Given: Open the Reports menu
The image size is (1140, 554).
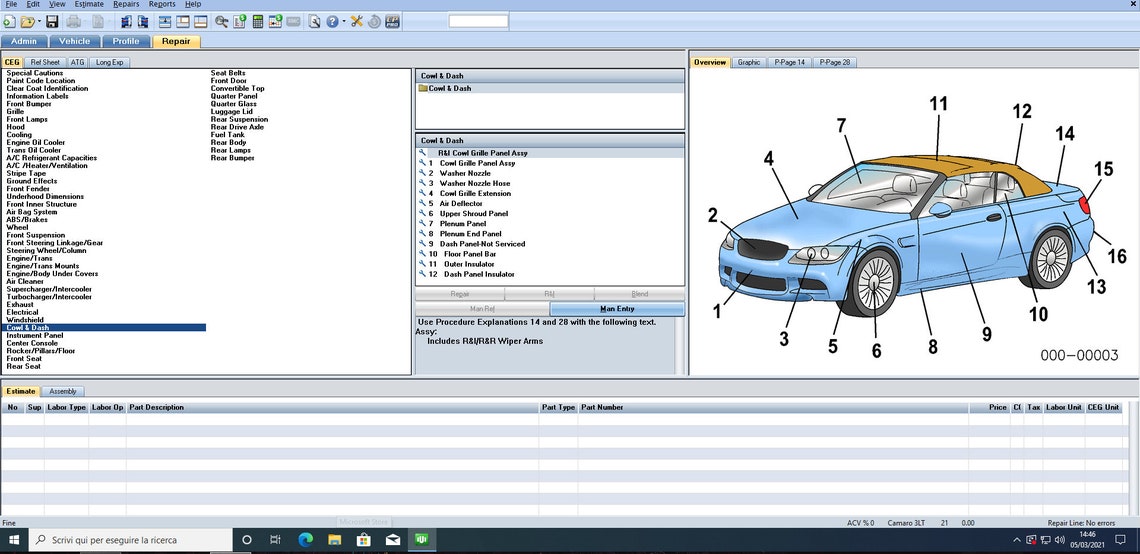Looking at the screenshot, I should [162, 4].
